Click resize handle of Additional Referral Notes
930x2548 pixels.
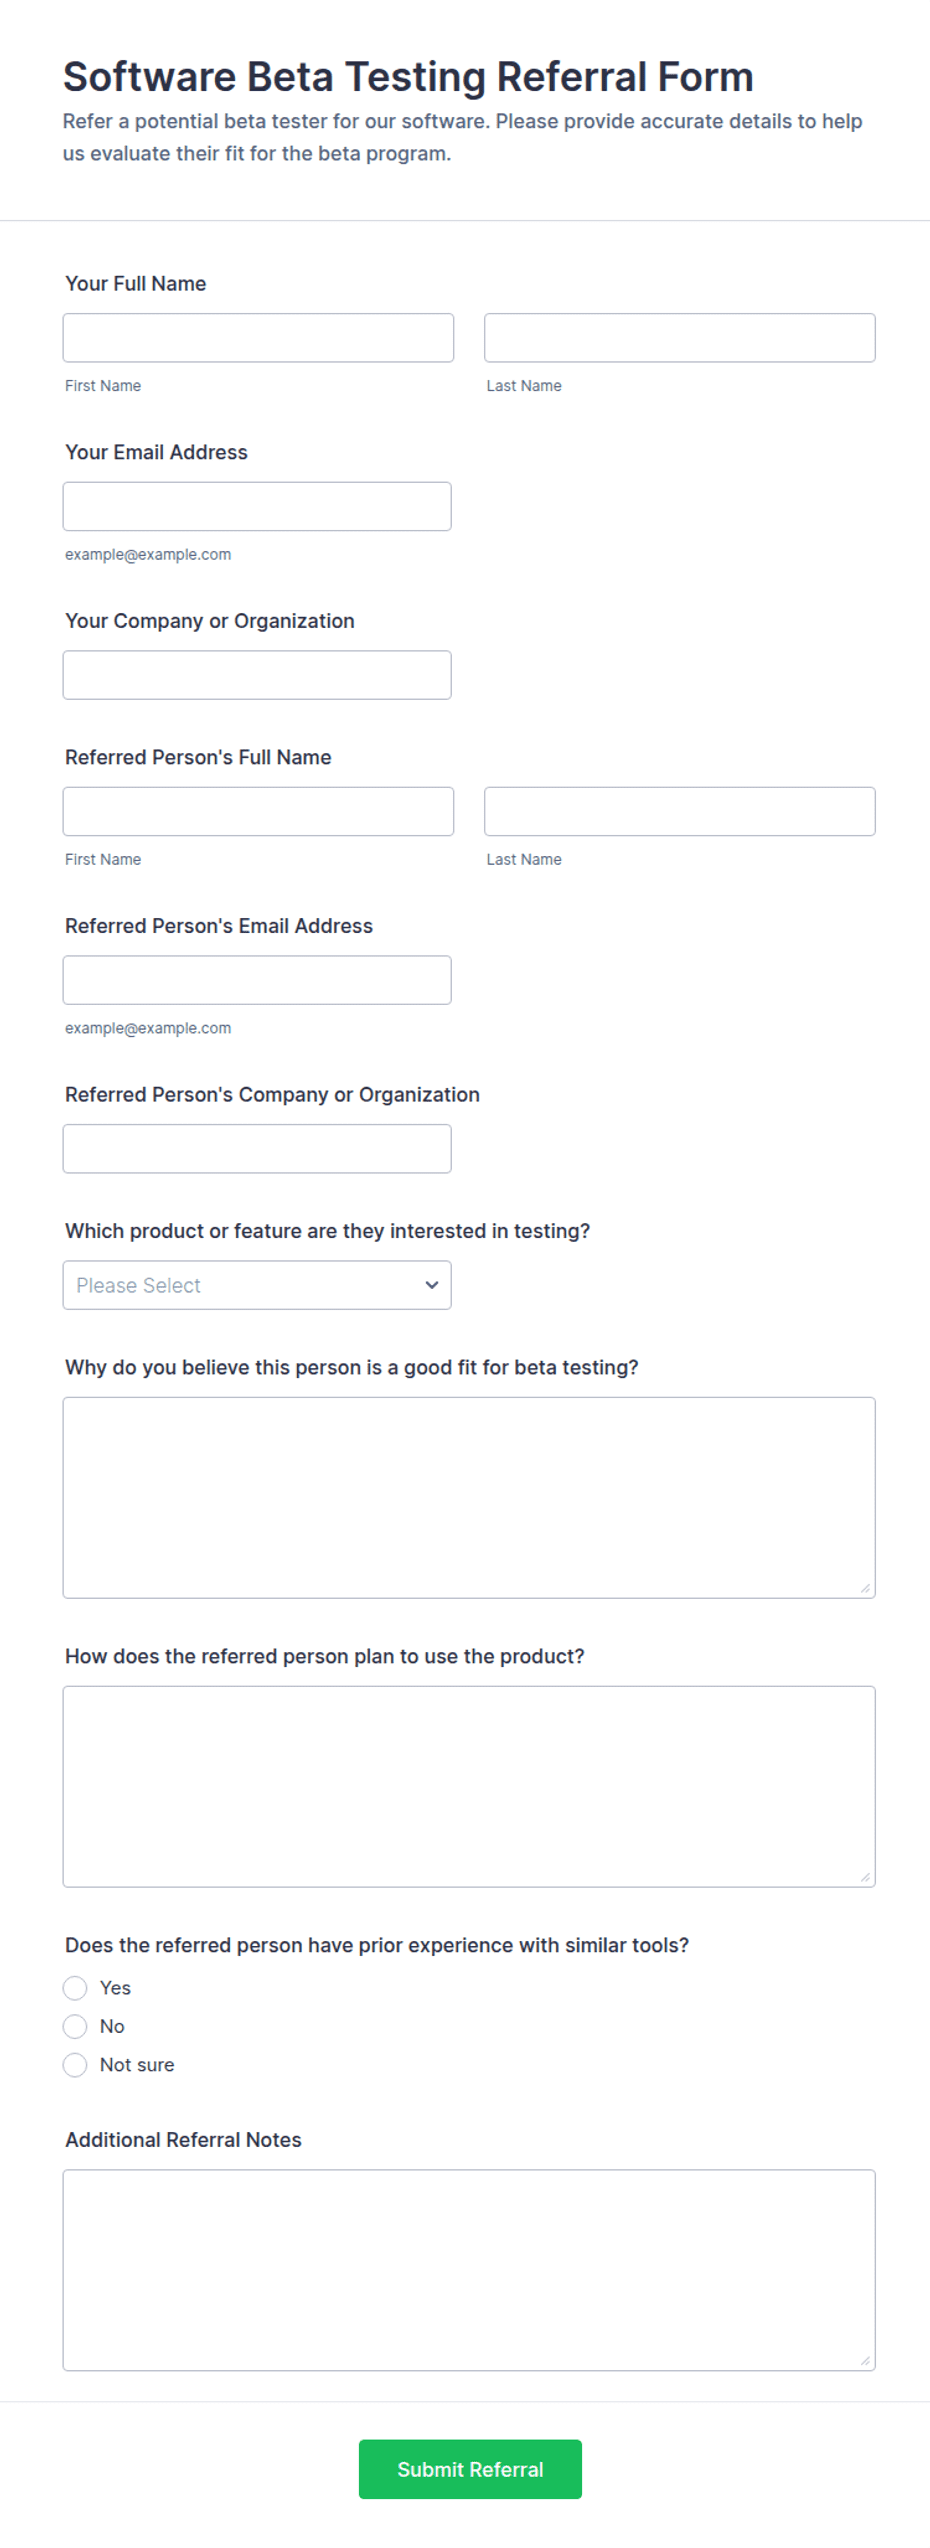coord(865,2361)
